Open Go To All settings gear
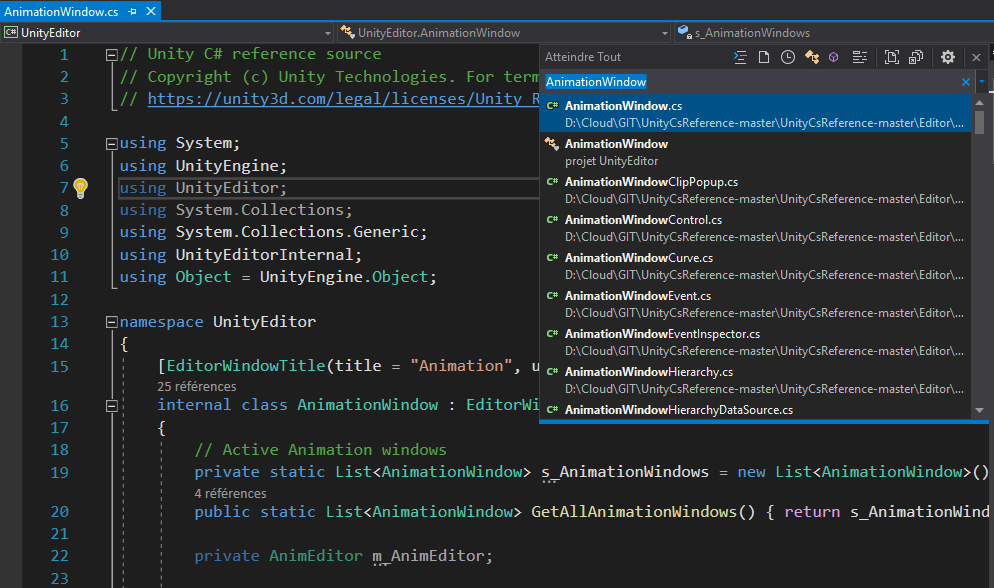This screenshot has width=994, height=588. [x=948, y=57]
